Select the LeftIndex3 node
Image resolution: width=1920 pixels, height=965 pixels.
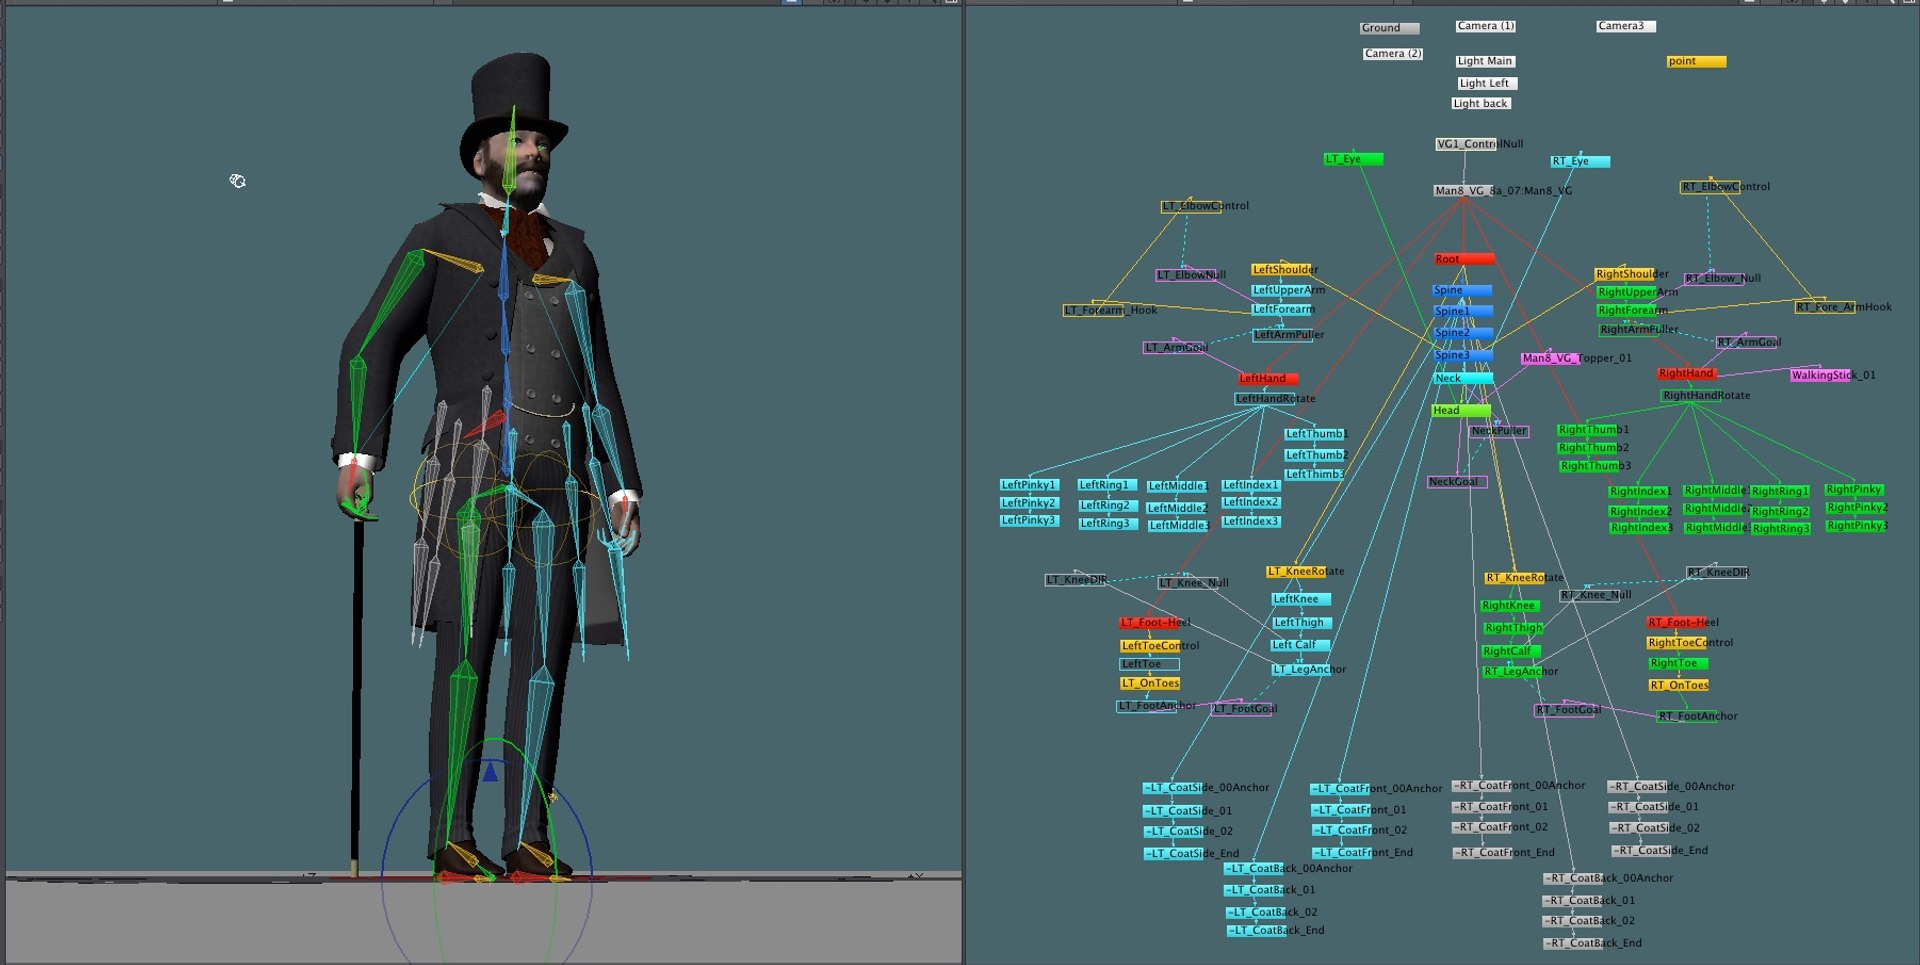tap(1251, 521)
